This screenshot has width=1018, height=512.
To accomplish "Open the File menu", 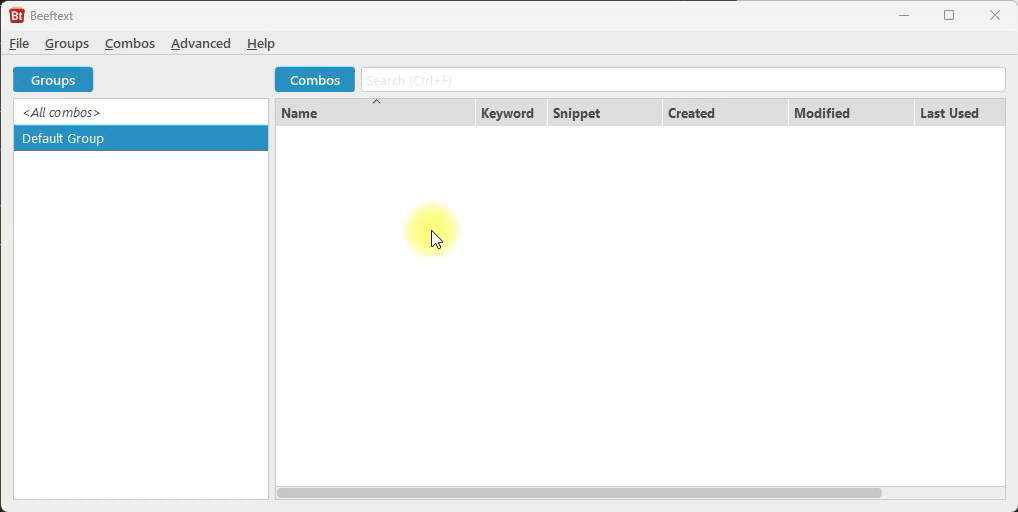I will [x=19, y=43].
